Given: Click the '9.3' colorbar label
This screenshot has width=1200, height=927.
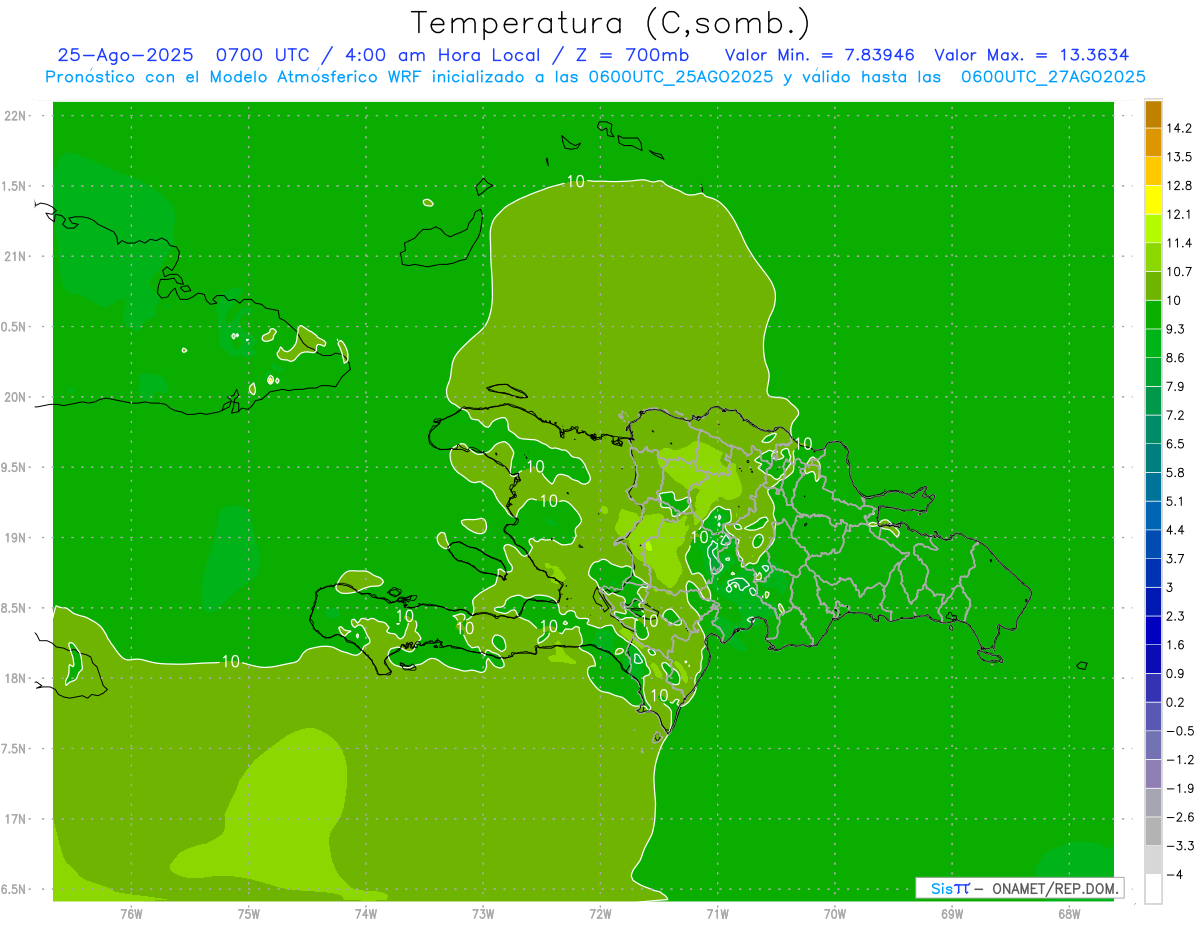Looking at the screenshot, I should click(x=1175, y=329).
